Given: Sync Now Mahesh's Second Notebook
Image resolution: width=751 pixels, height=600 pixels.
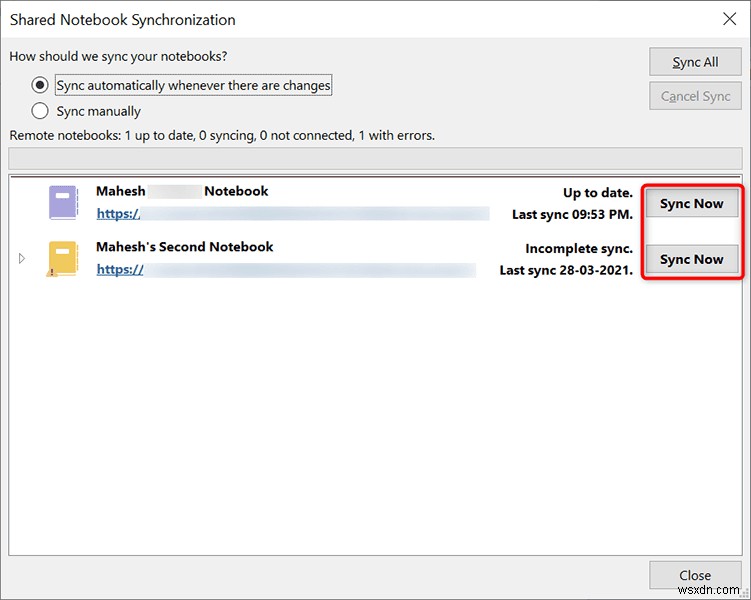Looking at the screenshot, I should click(691, 259).
